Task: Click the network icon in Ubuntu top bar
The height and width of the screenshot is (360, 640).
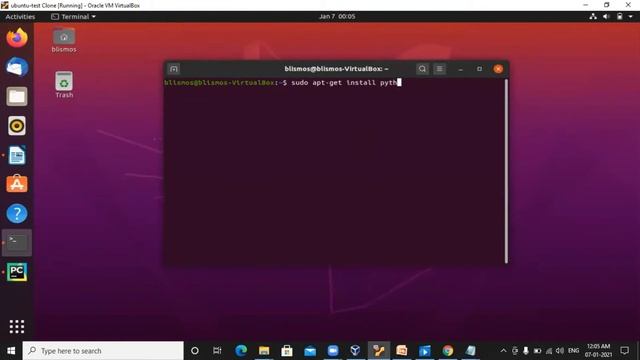Action: pos(593,17)
